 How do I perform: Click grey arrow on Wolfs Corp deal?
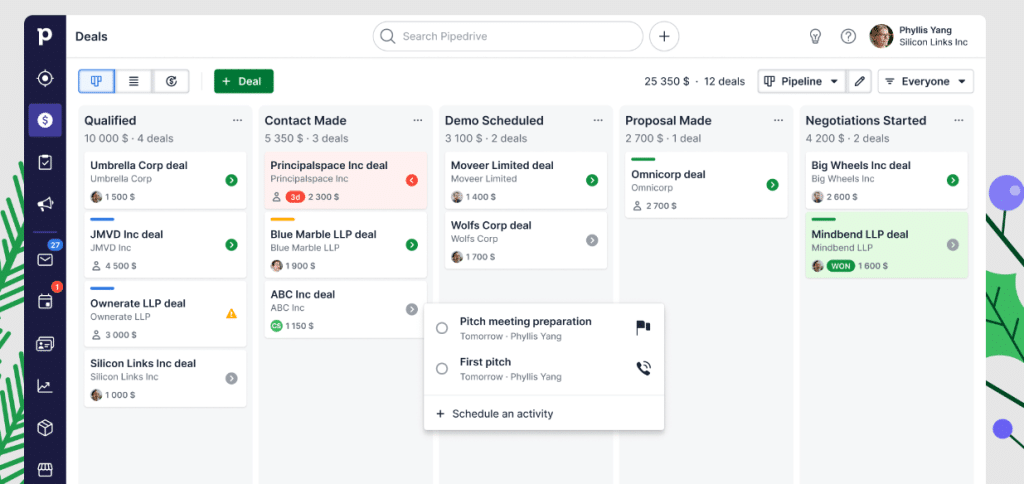click(592, 240)
